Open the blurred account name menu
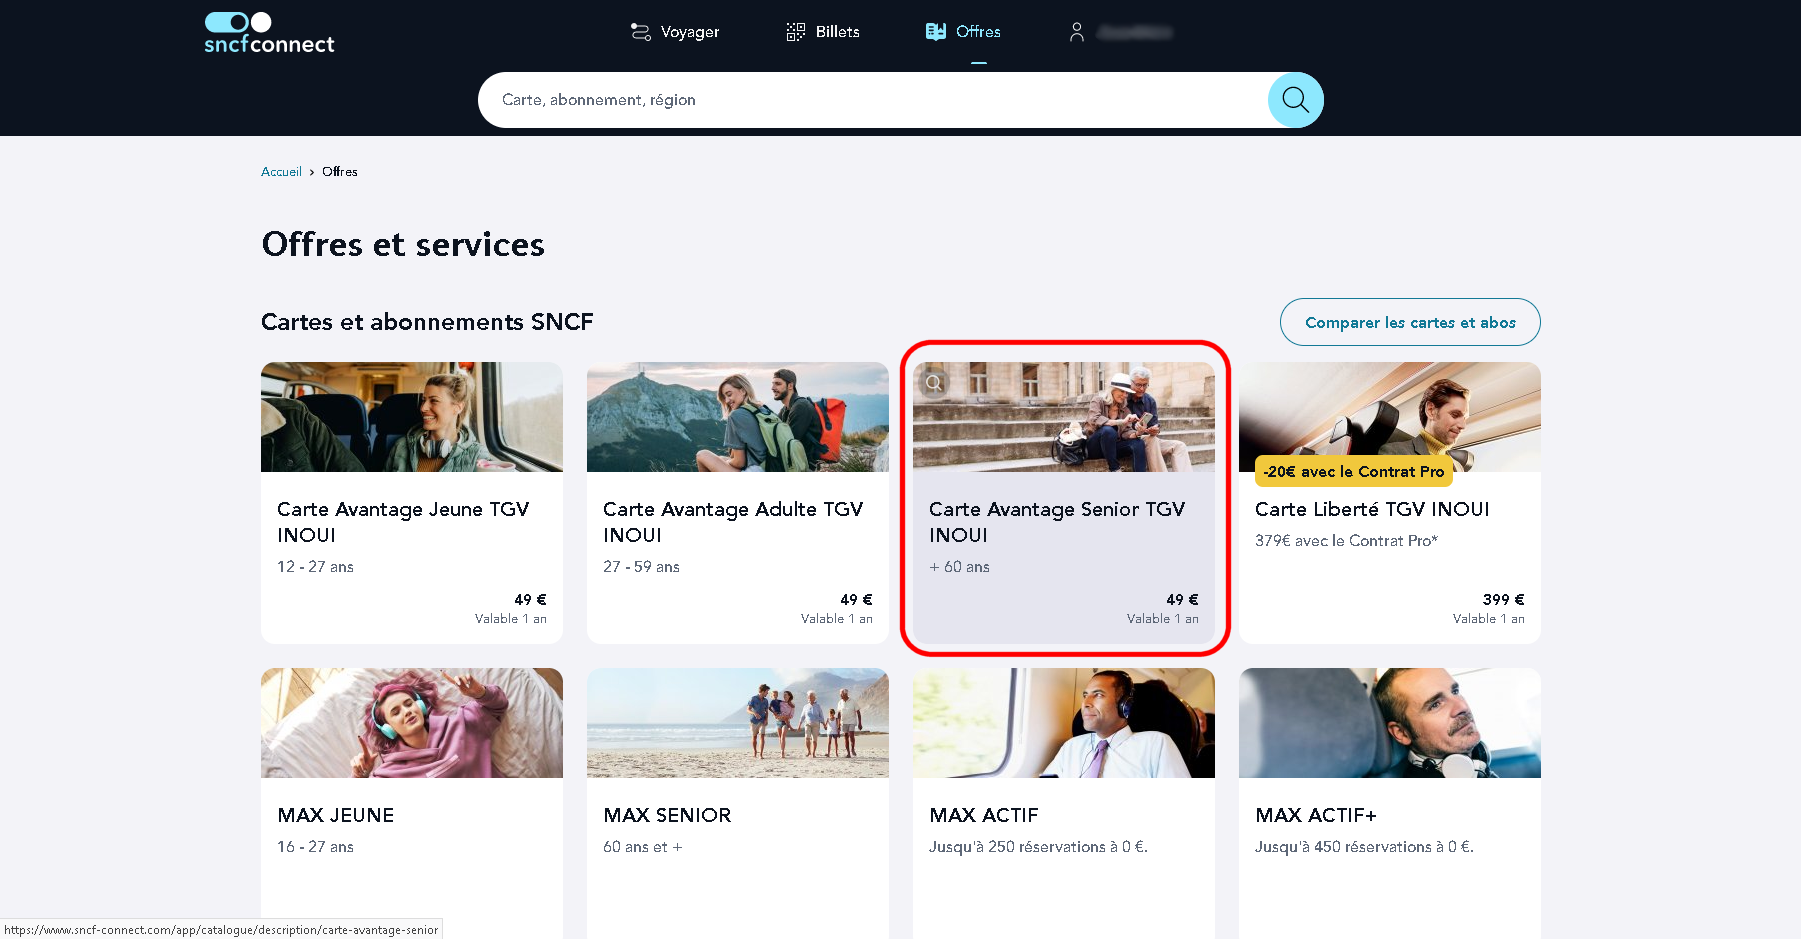 (1134, 32)
